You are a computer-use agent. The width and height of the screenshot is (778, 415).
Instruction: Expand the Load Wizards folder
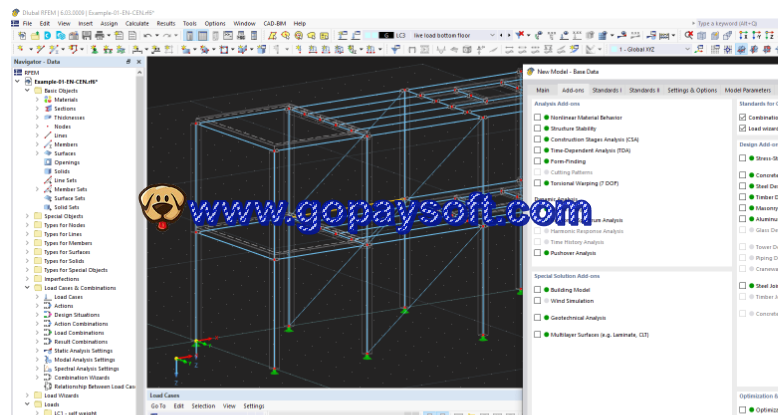point(27,396)
